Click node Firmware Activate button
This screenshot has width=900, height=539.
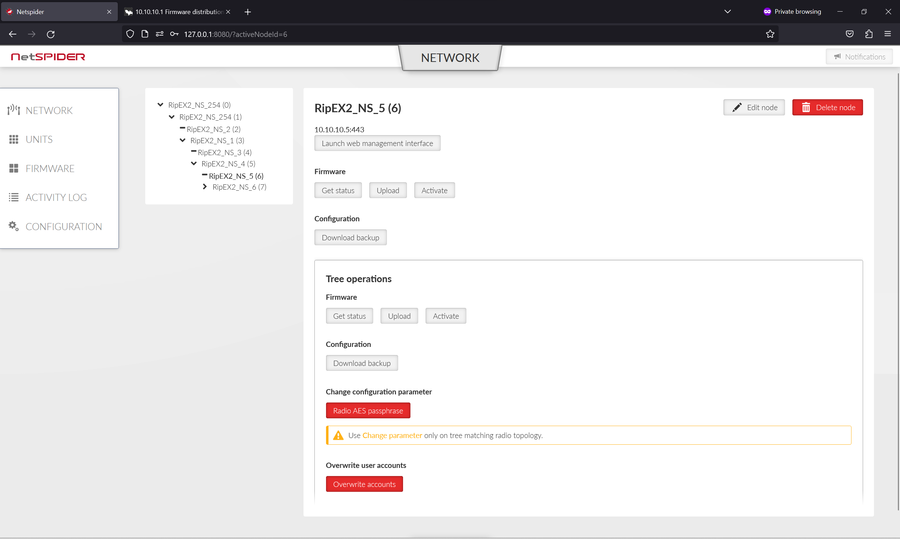434,191
